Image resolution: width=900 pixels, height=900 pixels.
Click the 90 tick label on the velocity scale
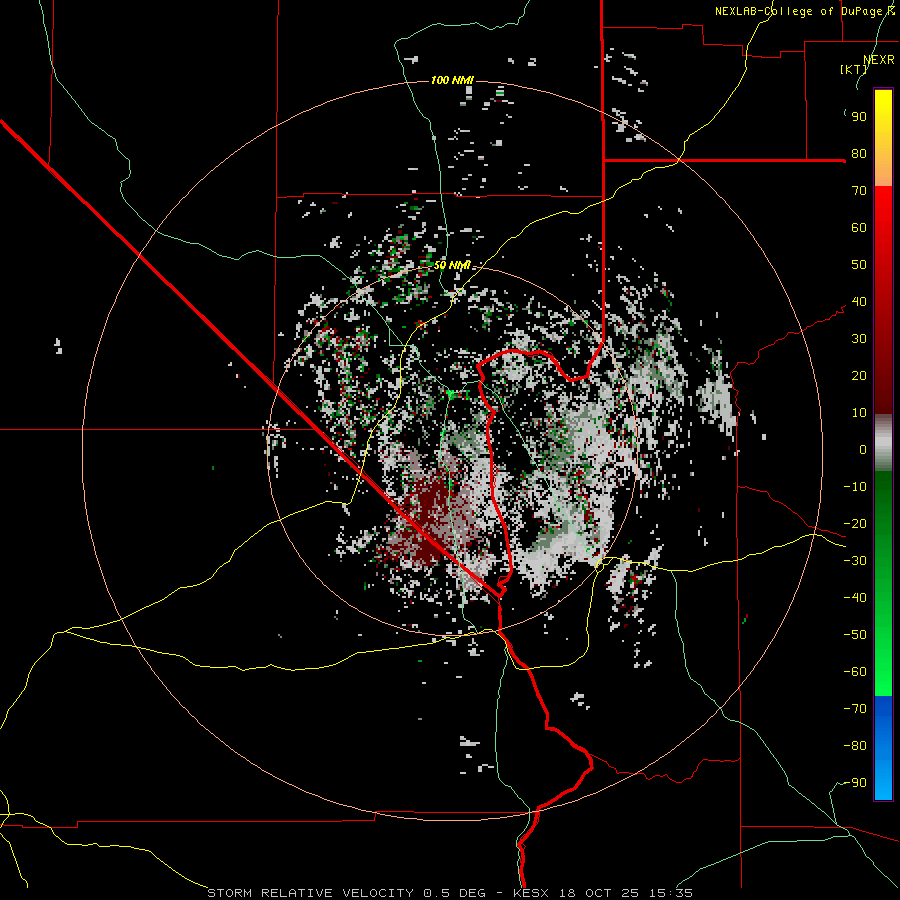click(x=859, y=117)
